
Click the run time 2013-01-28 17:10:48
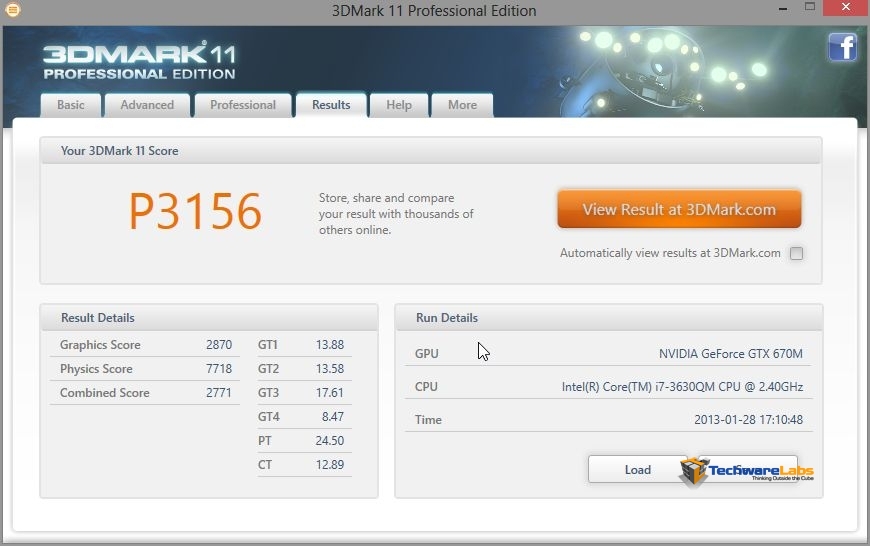tap(748, 419)
